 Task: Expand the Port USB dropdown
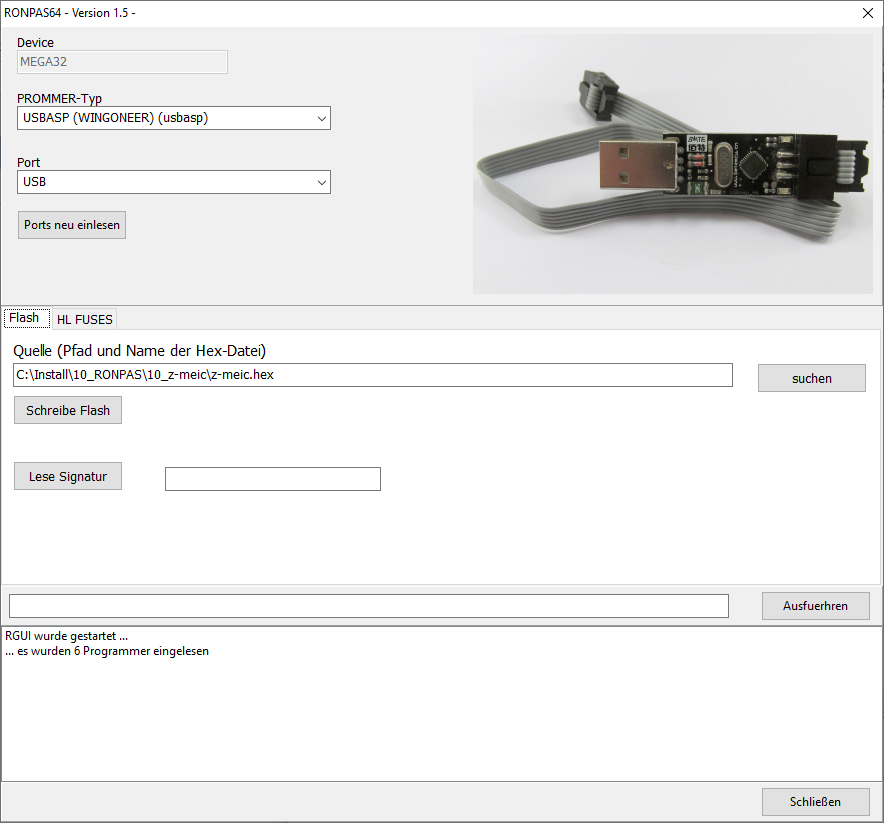pos(173,182)
